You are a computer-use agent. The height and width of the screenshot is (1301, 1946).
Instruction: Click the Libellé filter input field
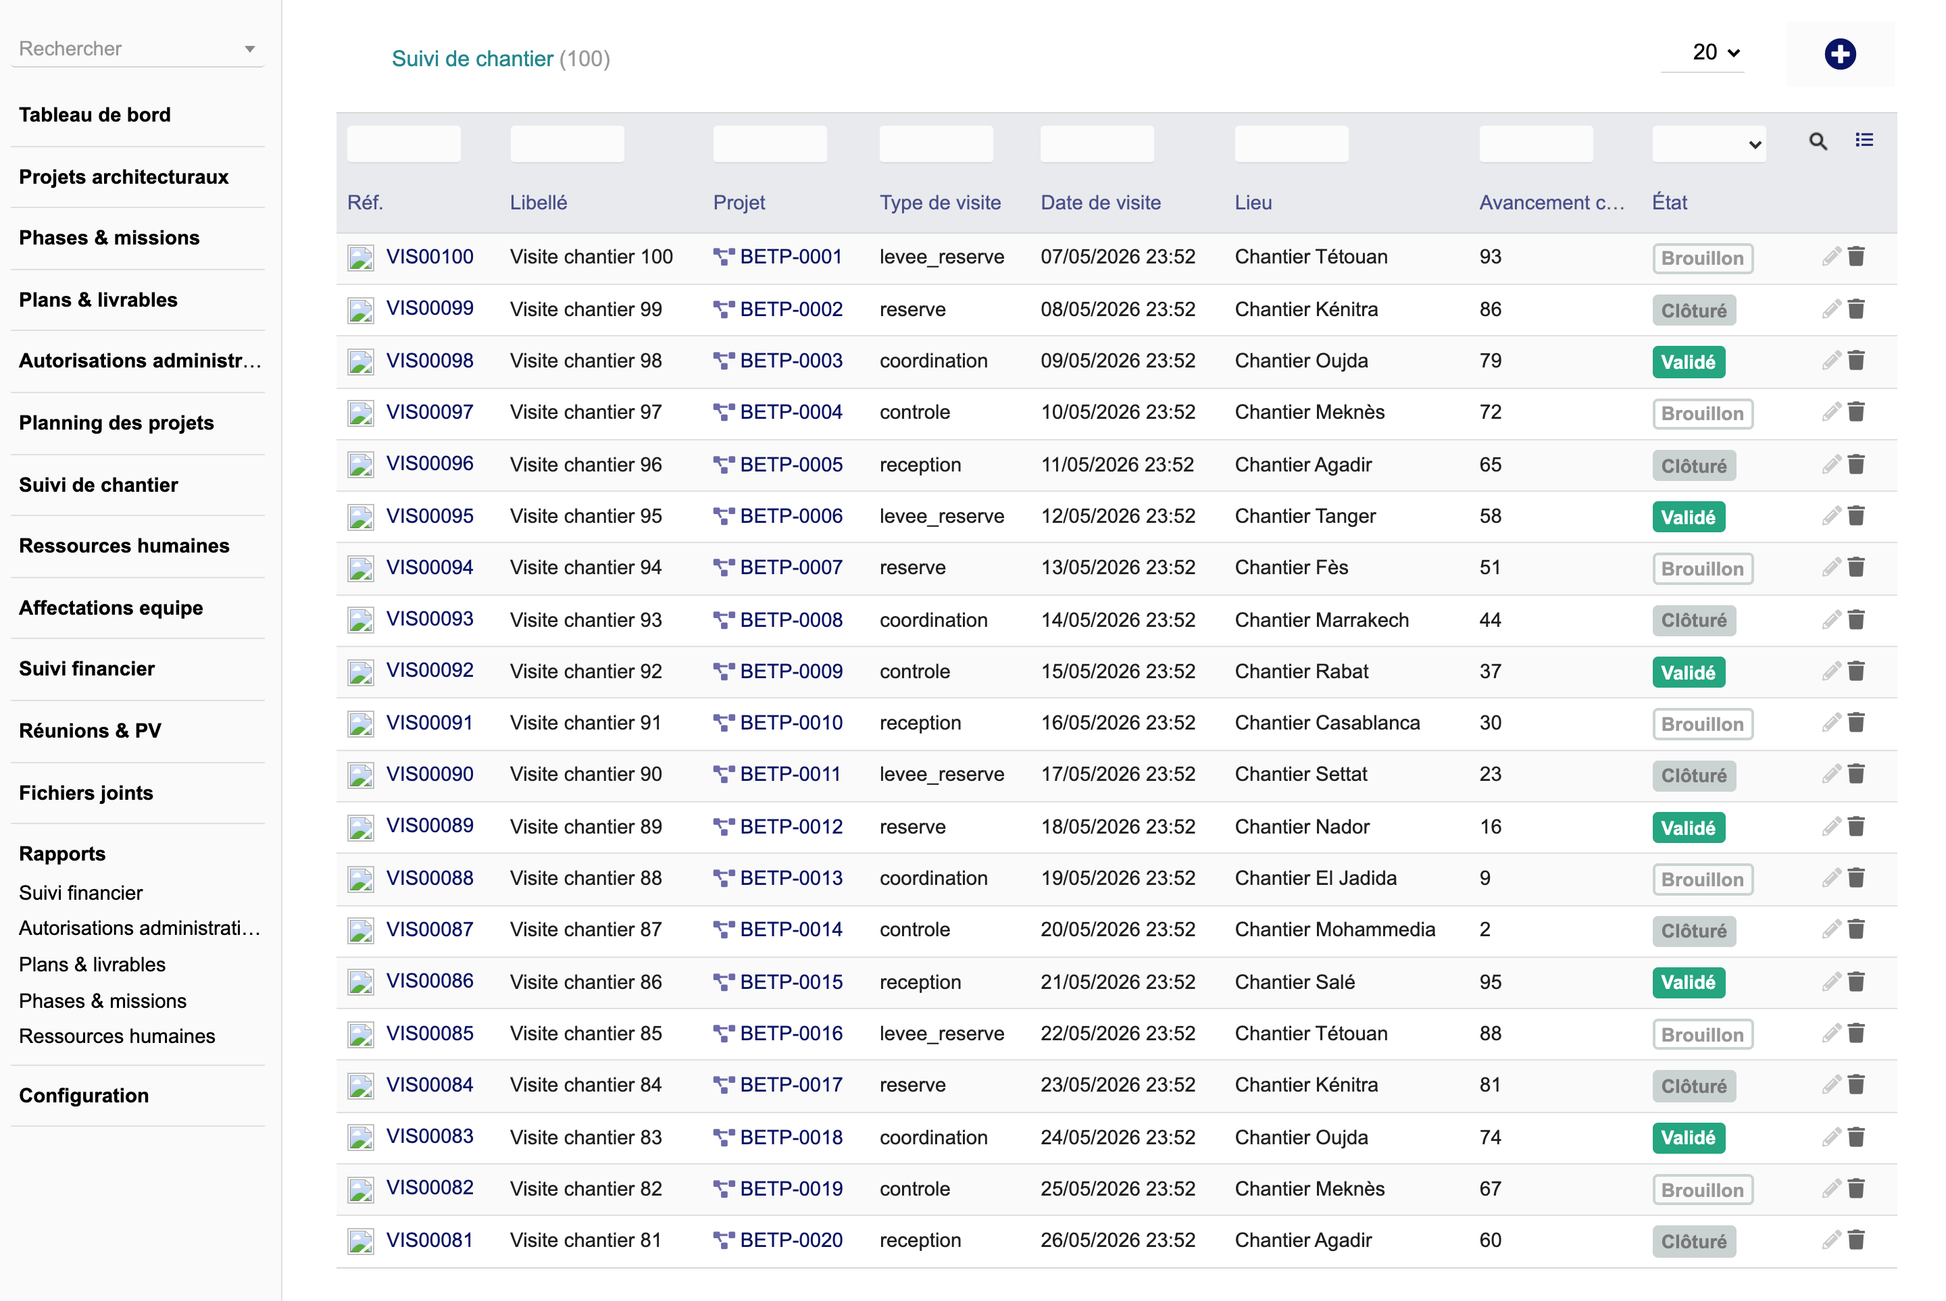tap(567, 144)
